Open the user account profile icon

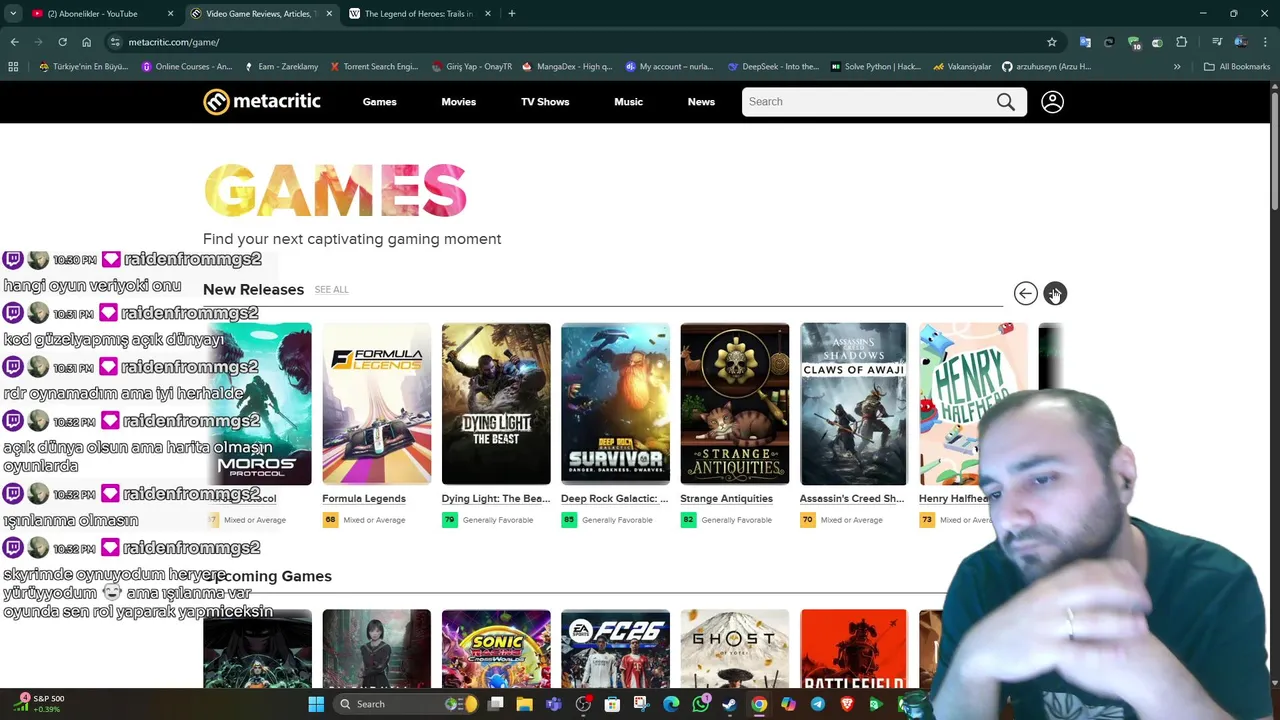click(x=1052, y=102)
